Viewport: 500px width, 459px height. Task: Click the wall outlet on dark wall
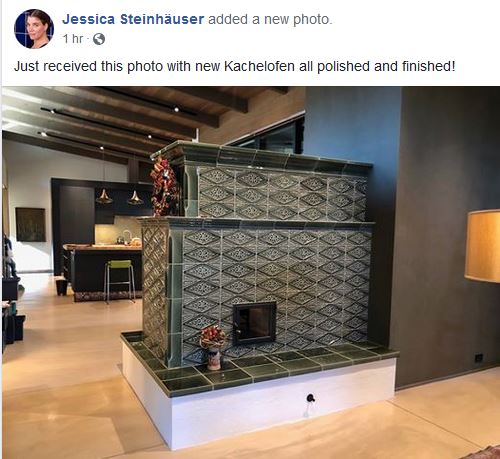click(x=479, y=358)
